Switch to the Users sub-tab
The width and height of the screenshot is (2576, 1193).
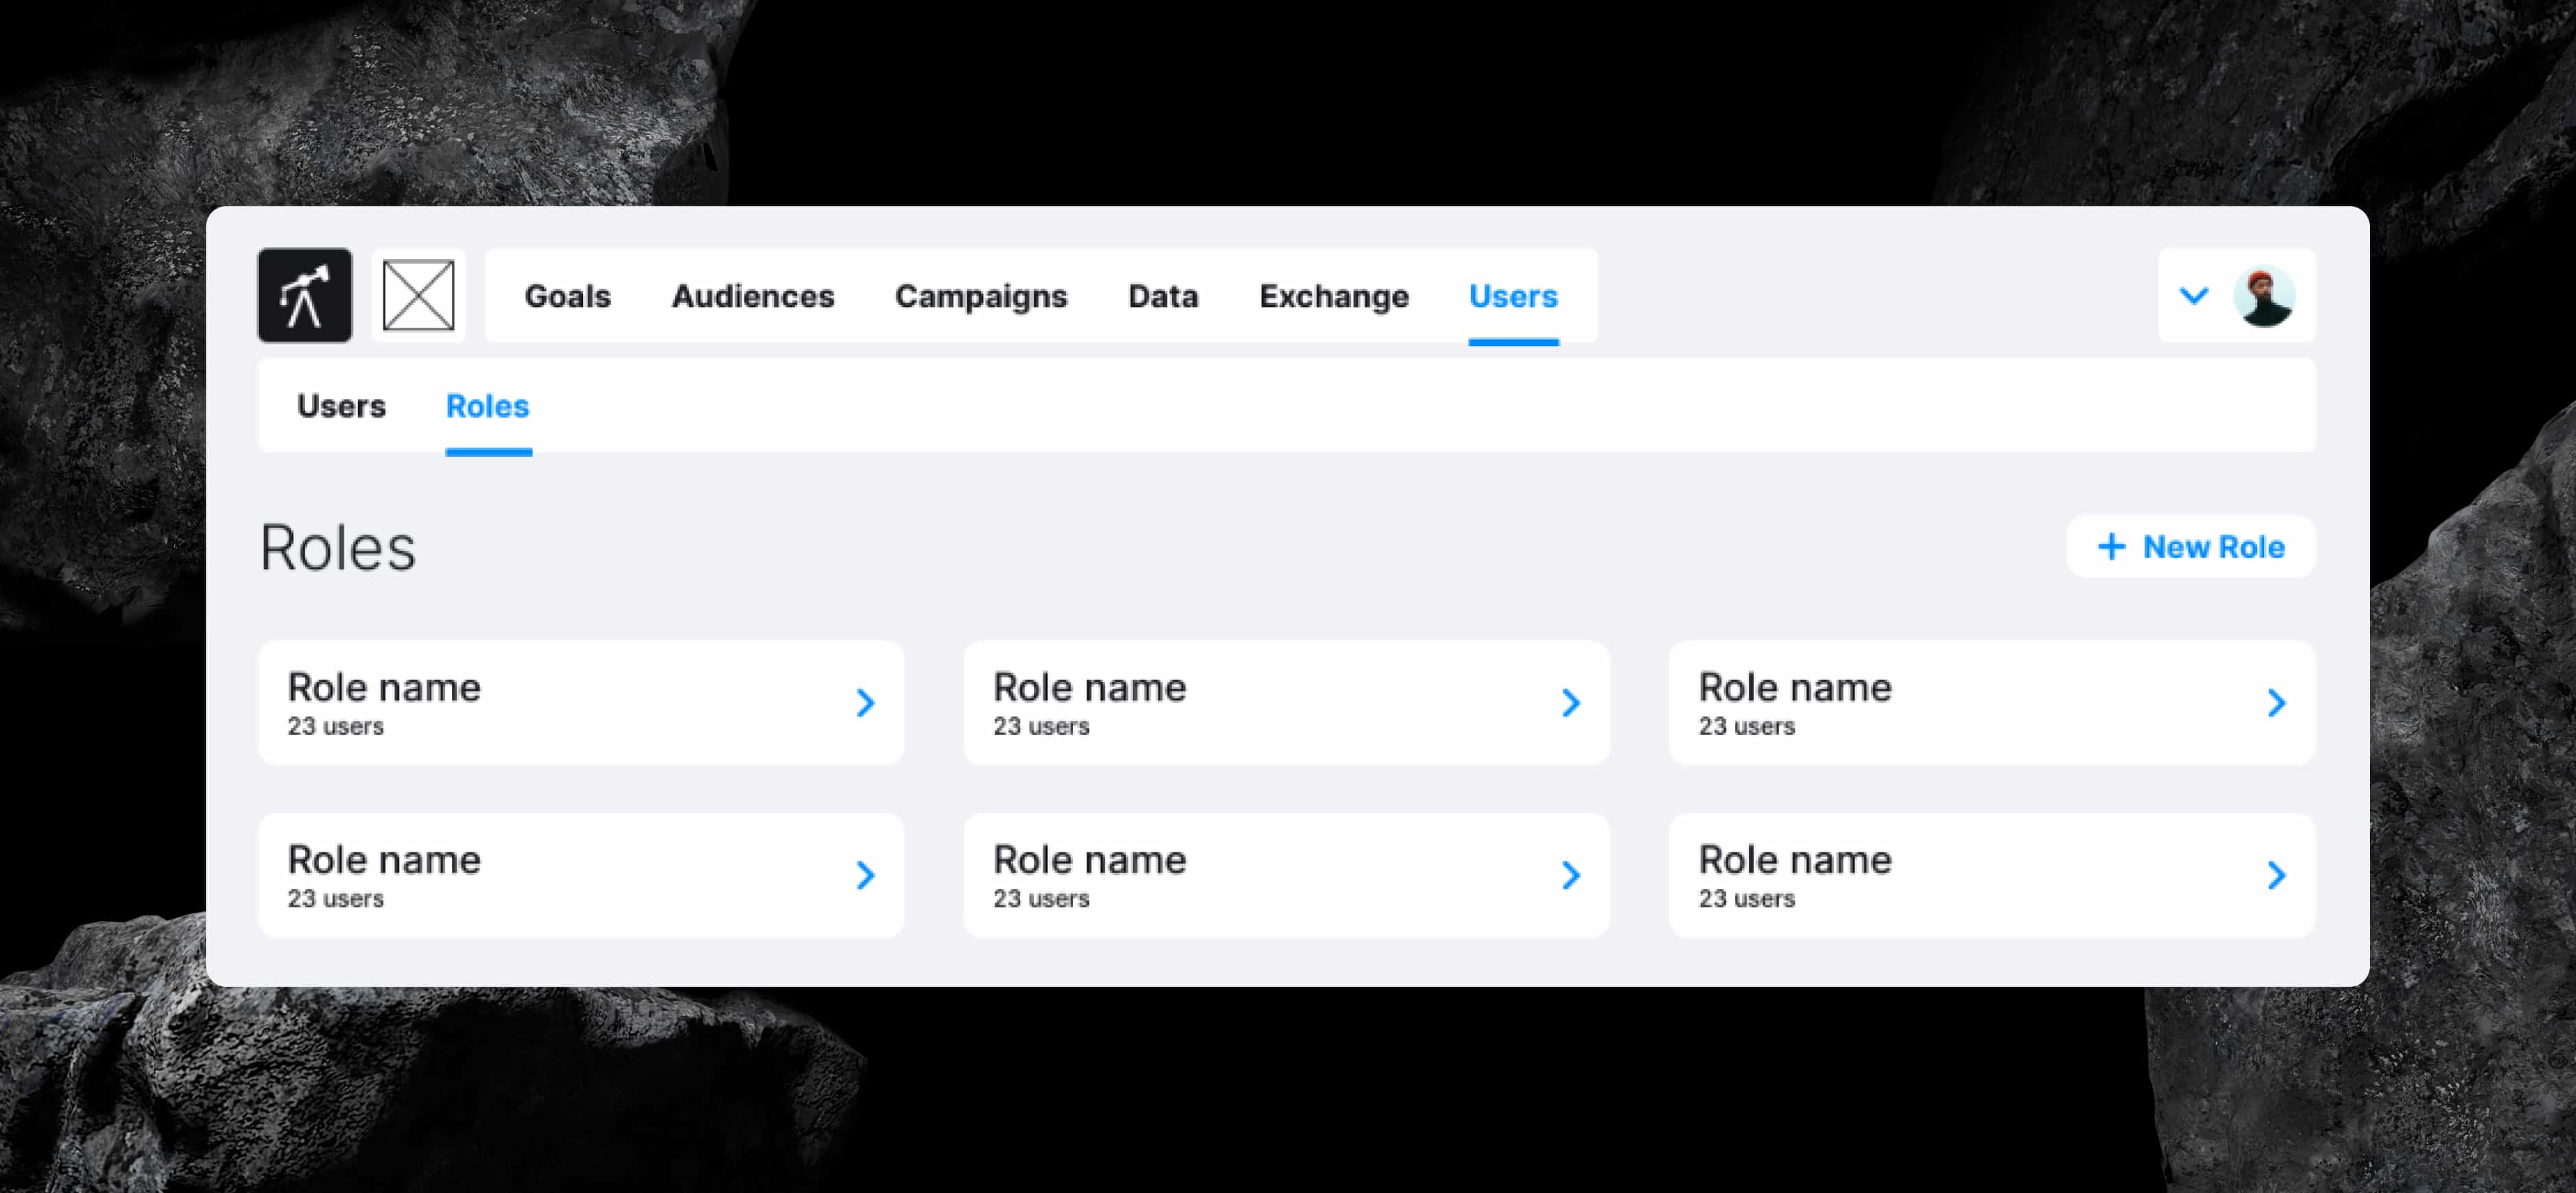(341, 406)
